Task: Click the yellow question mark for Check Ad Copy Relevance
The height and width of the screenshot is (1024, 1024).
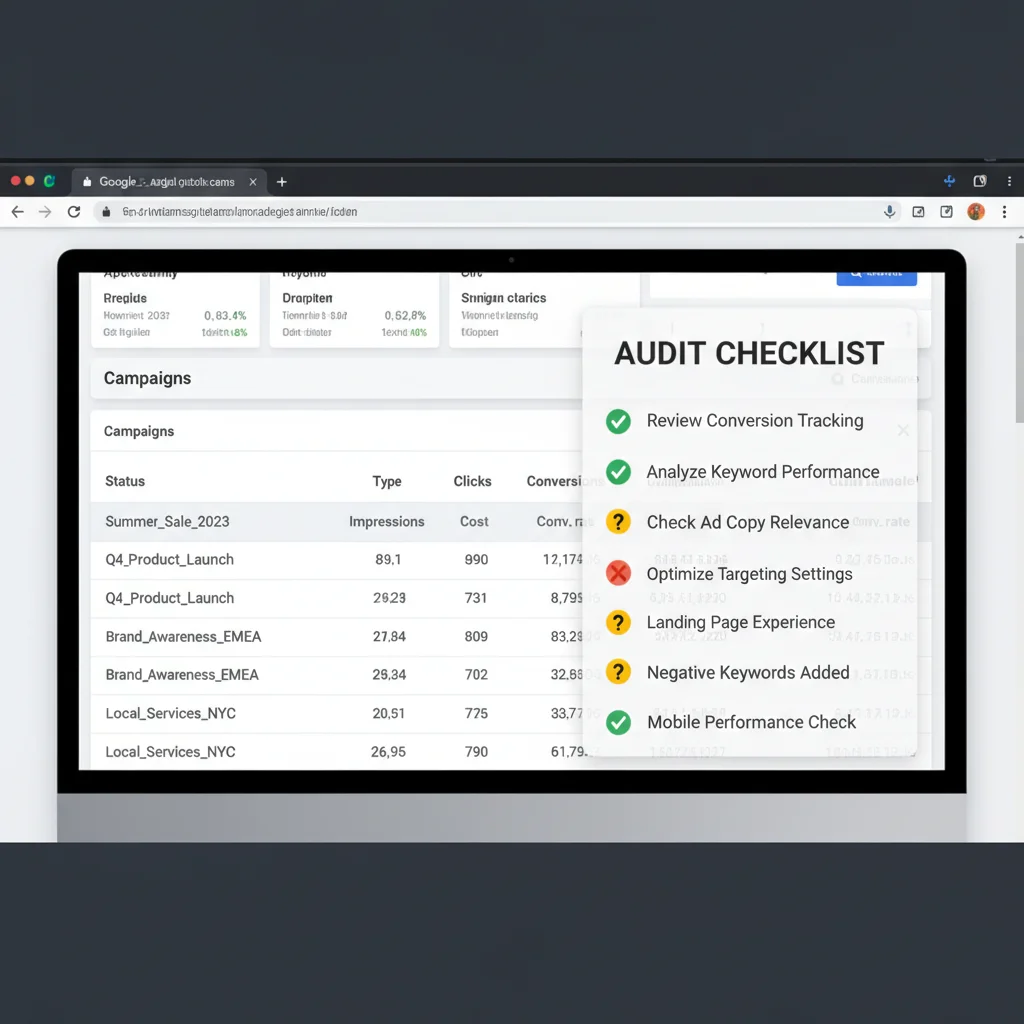Action: click(618, 522)
